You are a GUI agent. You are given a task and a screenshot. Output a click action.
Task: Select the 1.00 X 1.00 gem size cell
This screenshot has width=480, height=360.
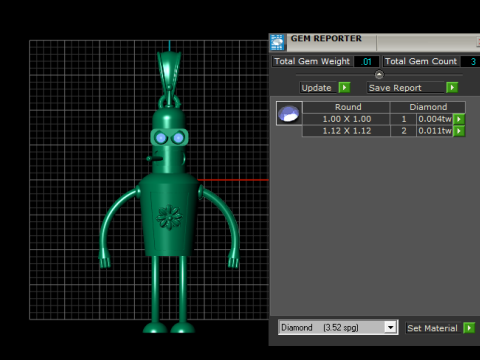pyautogui.click(x=347, y=119)
